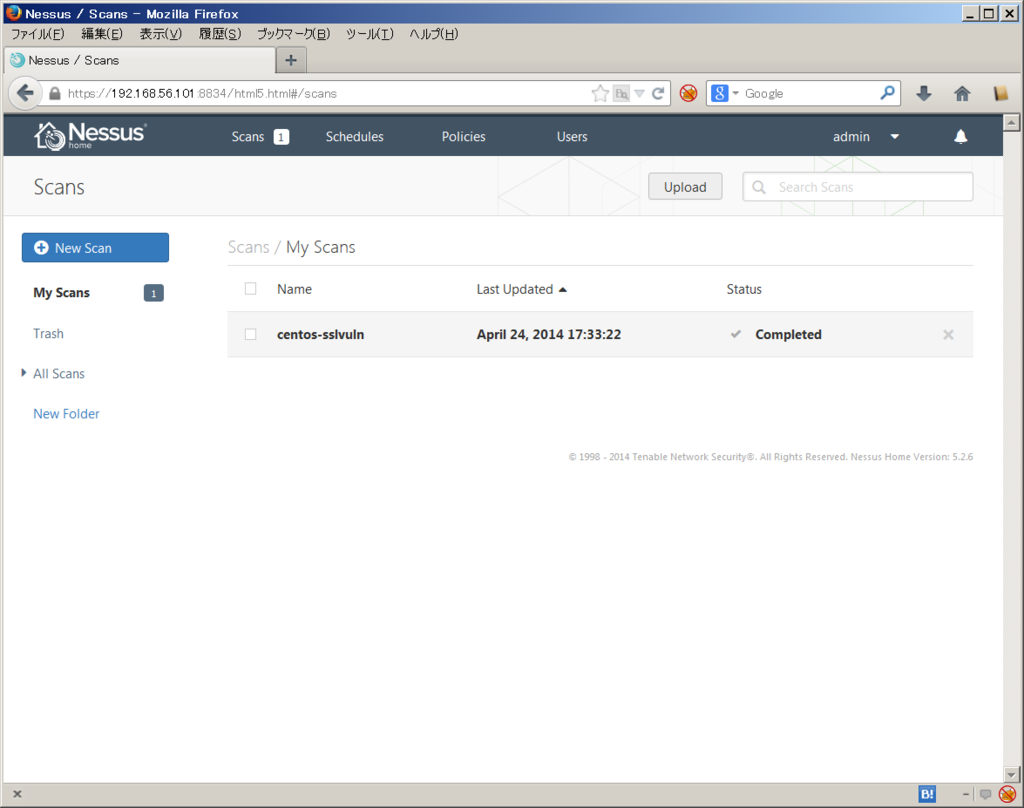Click the Scans breadcrumb link

(248, 247)
